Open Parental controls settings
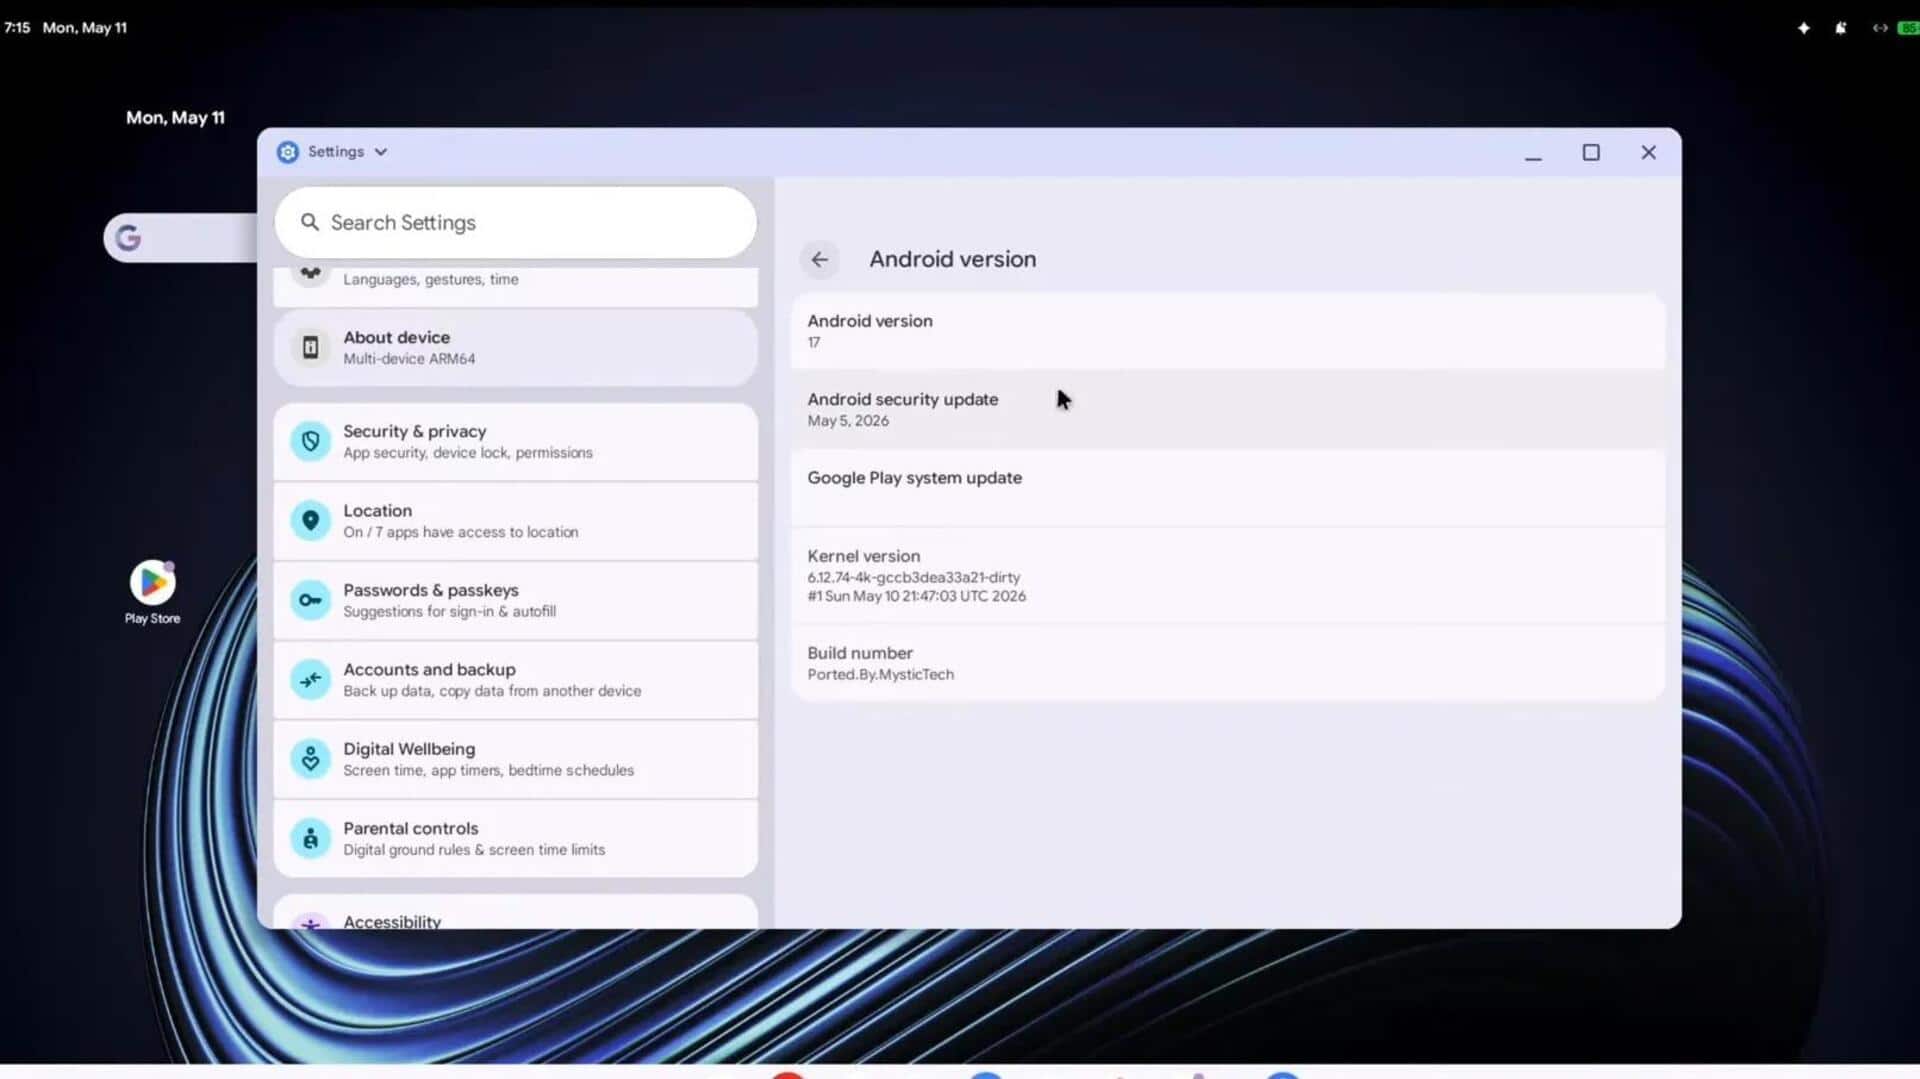The height and width of the screenshot is (1079, 1920). 515,839
